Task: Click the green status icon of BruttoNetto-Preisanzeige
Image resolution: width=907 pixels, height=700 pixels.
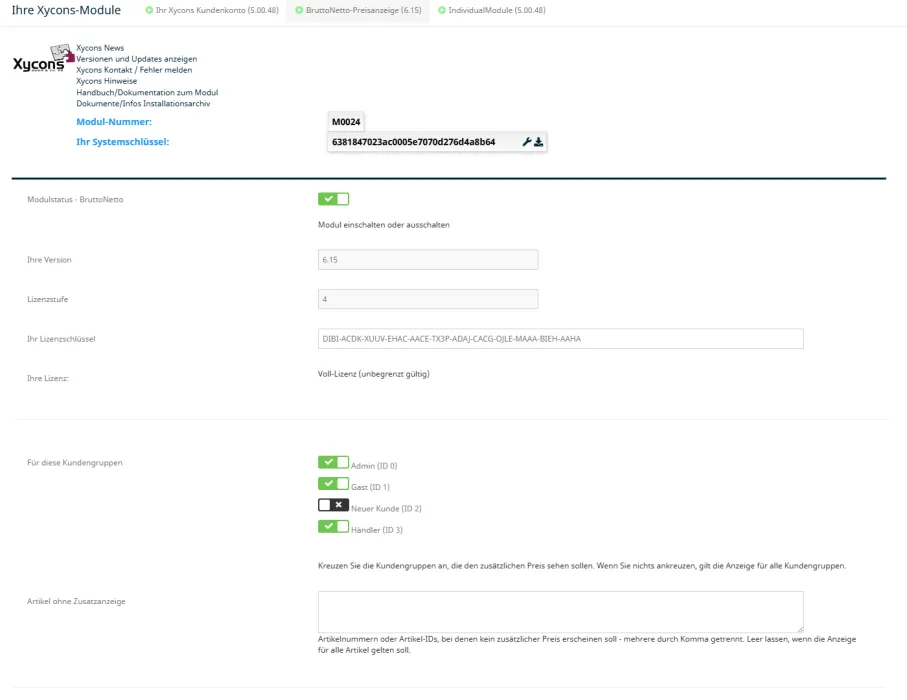Action: pyautogui.click(x=299, y=10)
